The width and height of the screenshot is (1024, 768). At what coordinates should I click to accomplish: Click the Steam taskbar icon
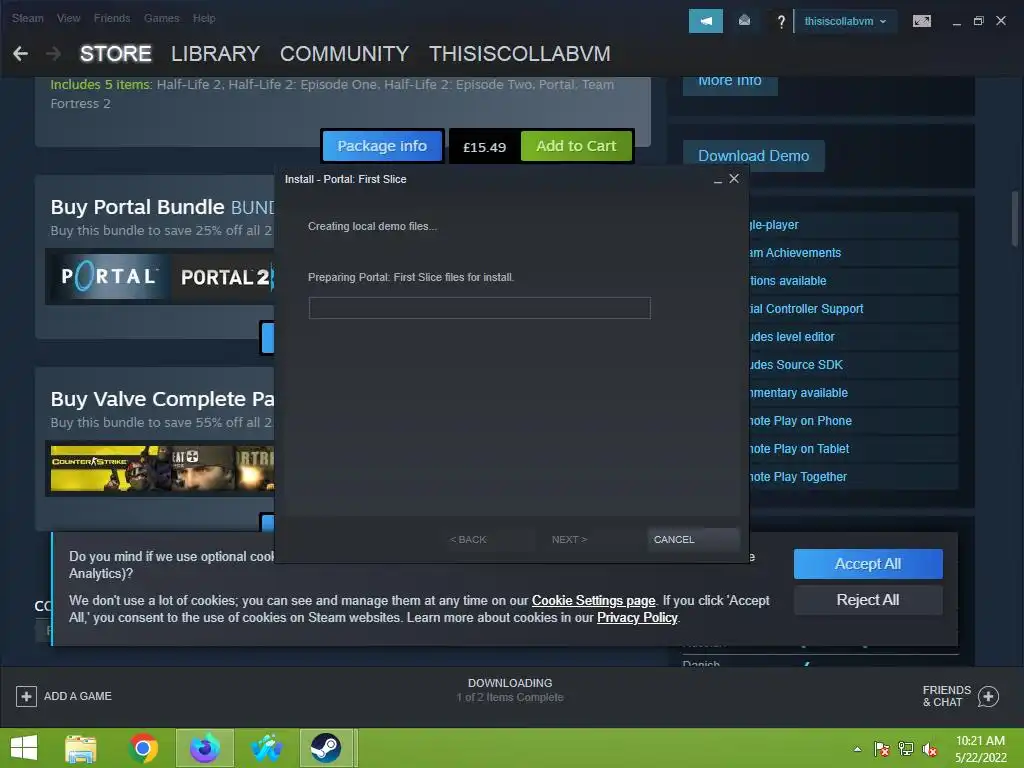326,748
